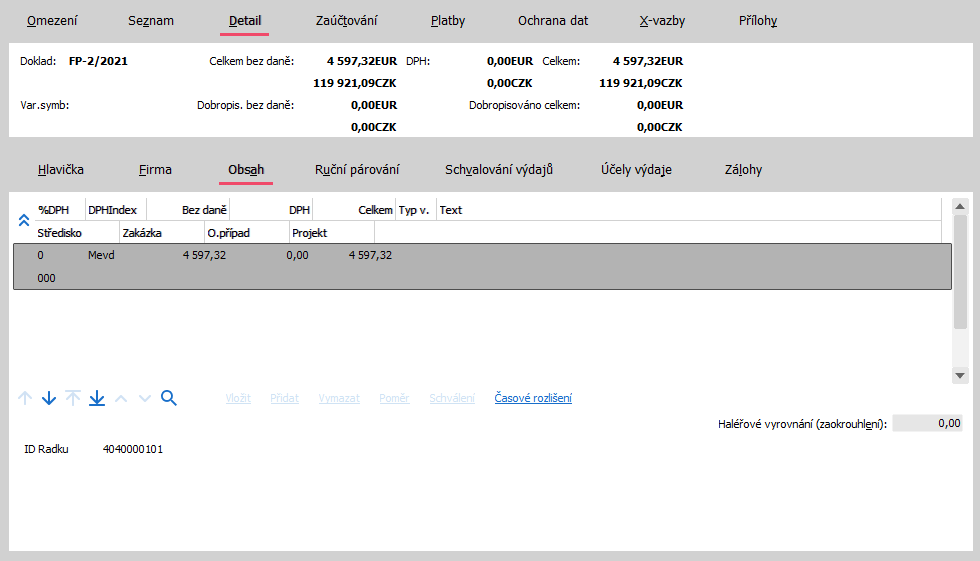This screenshot has height=561, width=980.
Task: Open search with magnifier icon
Action: tap(169, 398)
